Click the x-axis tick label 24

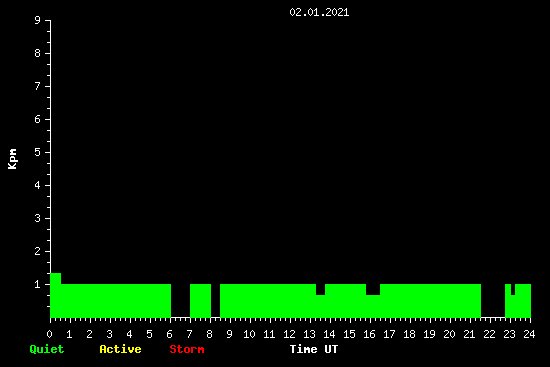click(529, 334)
